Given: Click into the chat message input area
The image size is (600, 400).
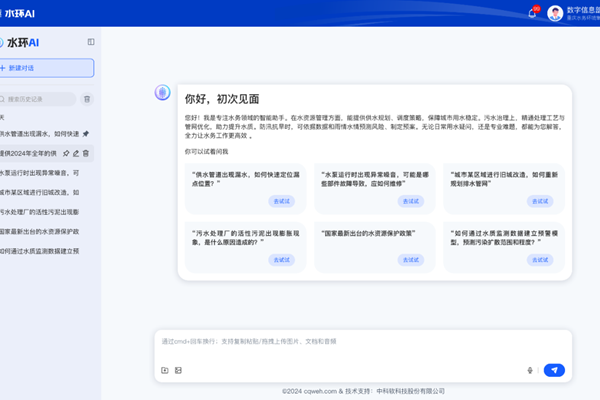Looking at the screenshot, I should pyautogui.click(x=360, y=343).
